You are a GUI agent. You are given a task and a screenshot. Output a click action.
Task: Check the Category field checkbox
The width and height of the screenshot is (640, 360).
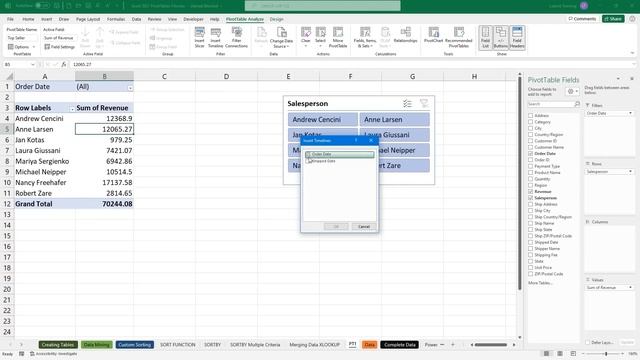(x=531, y=122)
